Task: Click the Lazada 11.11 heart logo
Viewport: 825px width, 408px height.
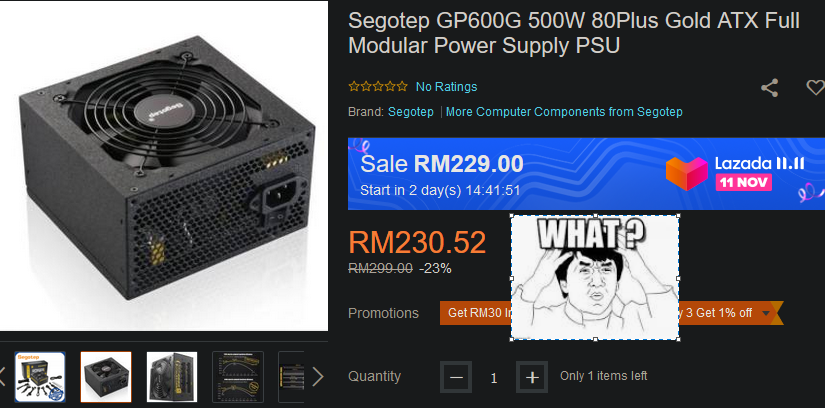Action: tap(685, 172)
